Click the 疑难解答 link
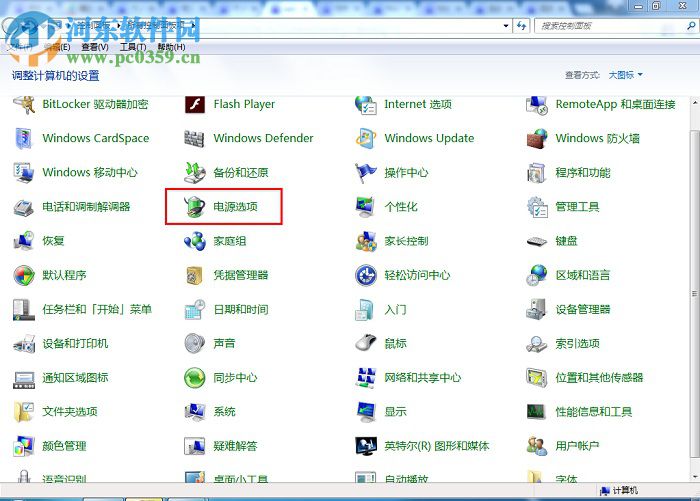This screenshot has height=501, width=700. click(235, 446)
